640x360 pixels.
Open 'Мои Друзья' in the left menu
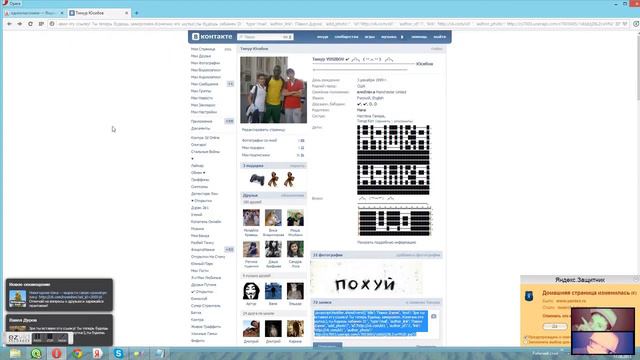(201, 56)
